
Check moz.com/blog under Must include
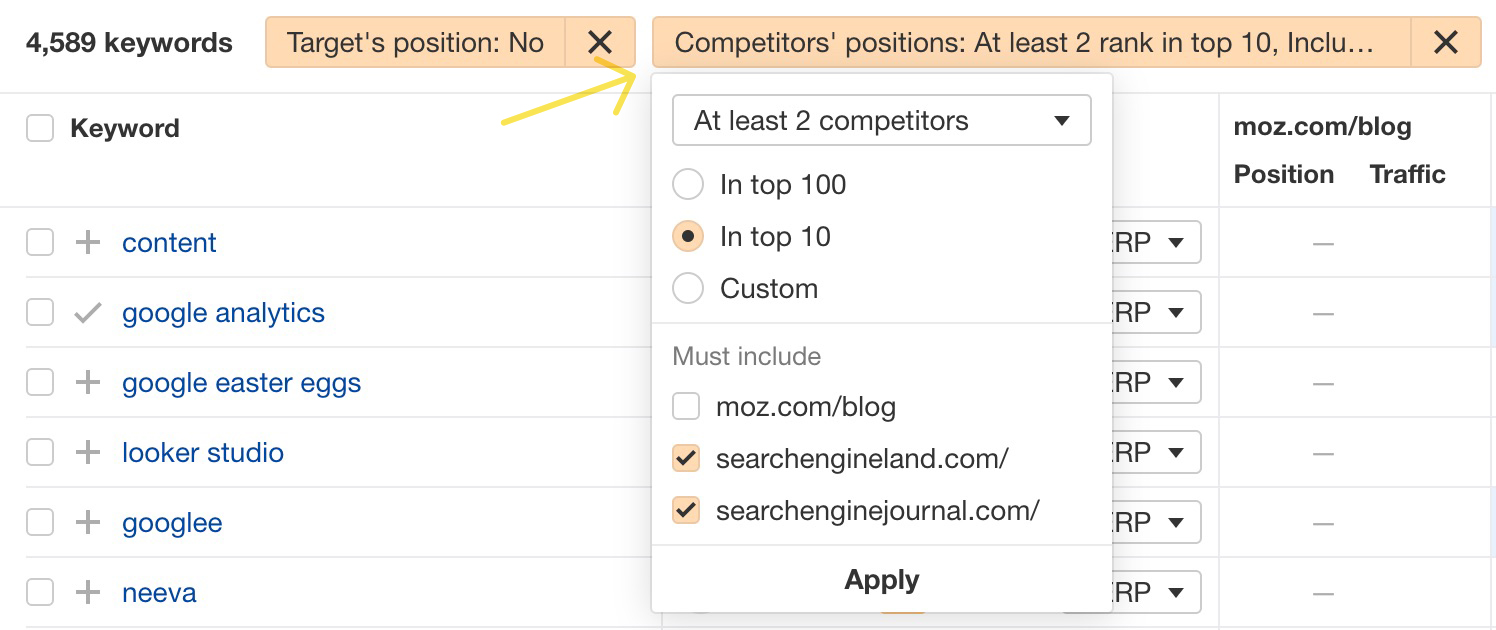[686, 406]
